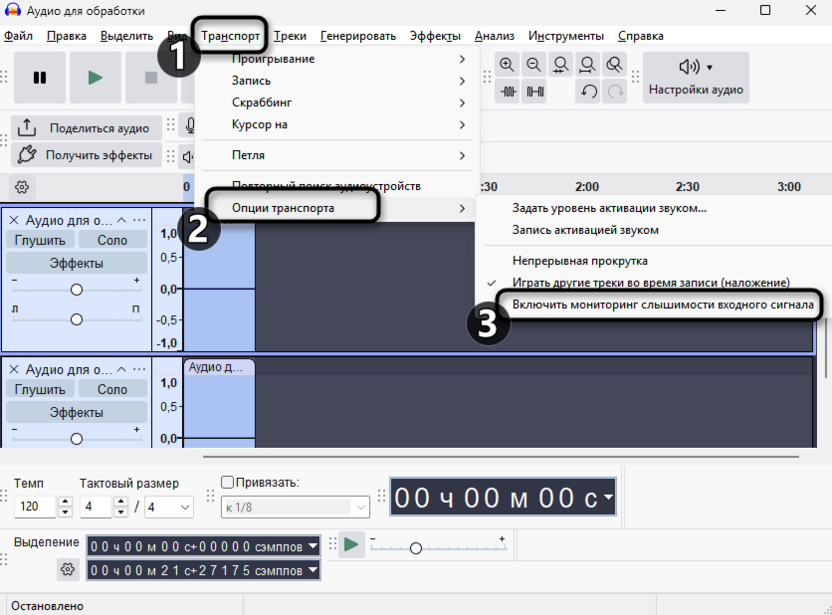The image size is (832, 615).
Task: Mute first track with Глушить button
Action: (40, 240)
